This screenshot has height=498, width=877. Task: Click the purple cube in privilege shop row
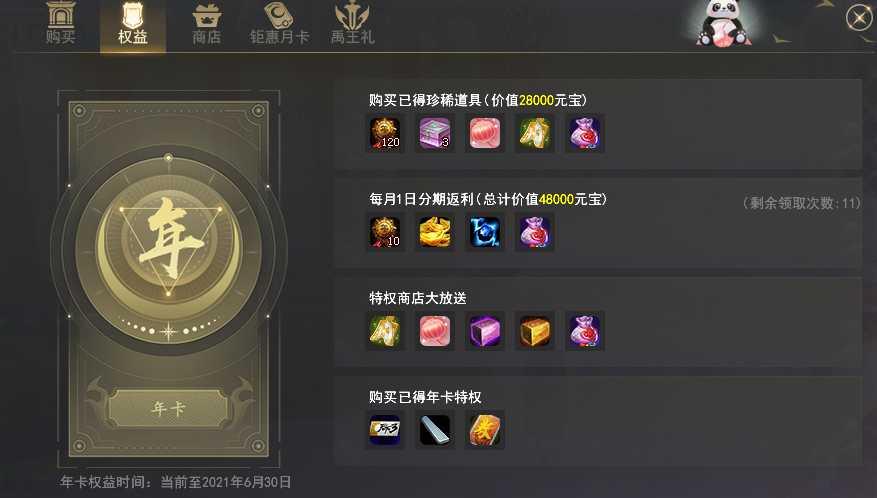[x=484, y=331]
